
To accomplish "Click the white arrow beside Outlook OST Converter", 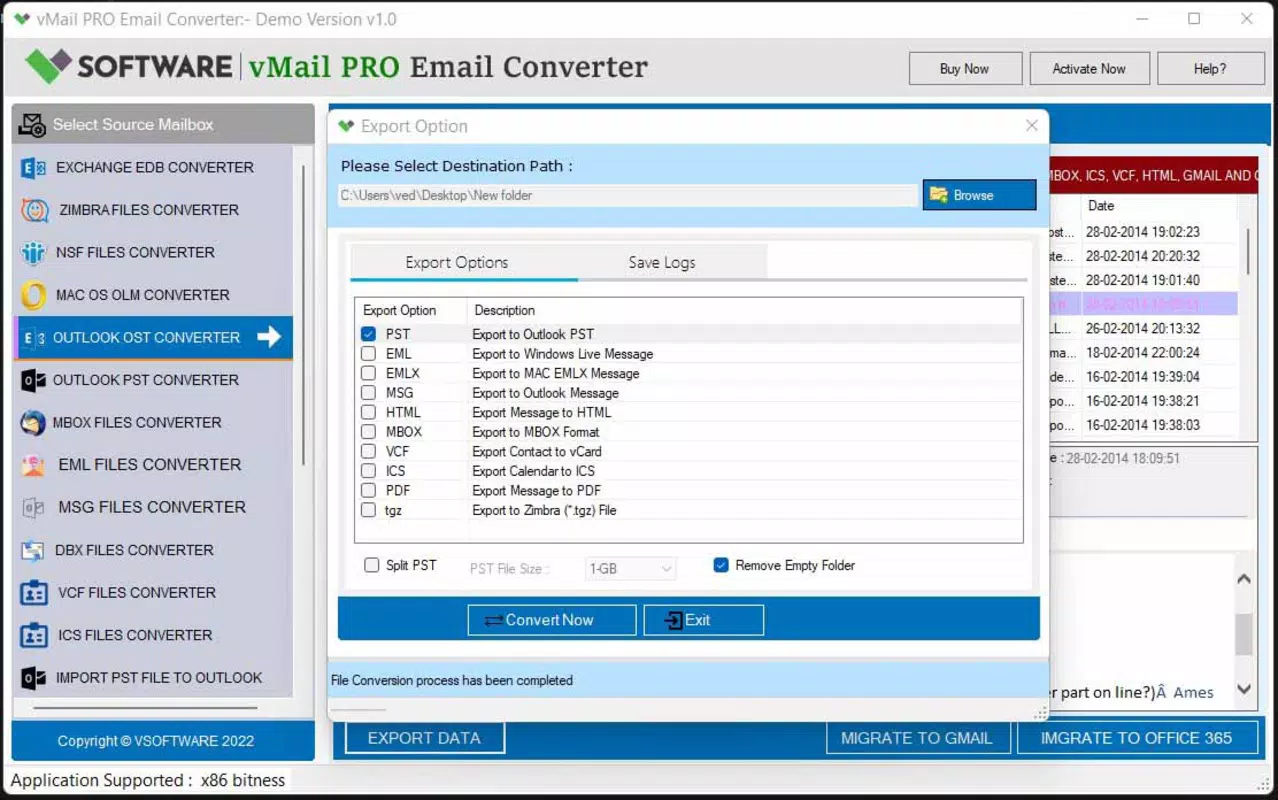I will 269,337.
